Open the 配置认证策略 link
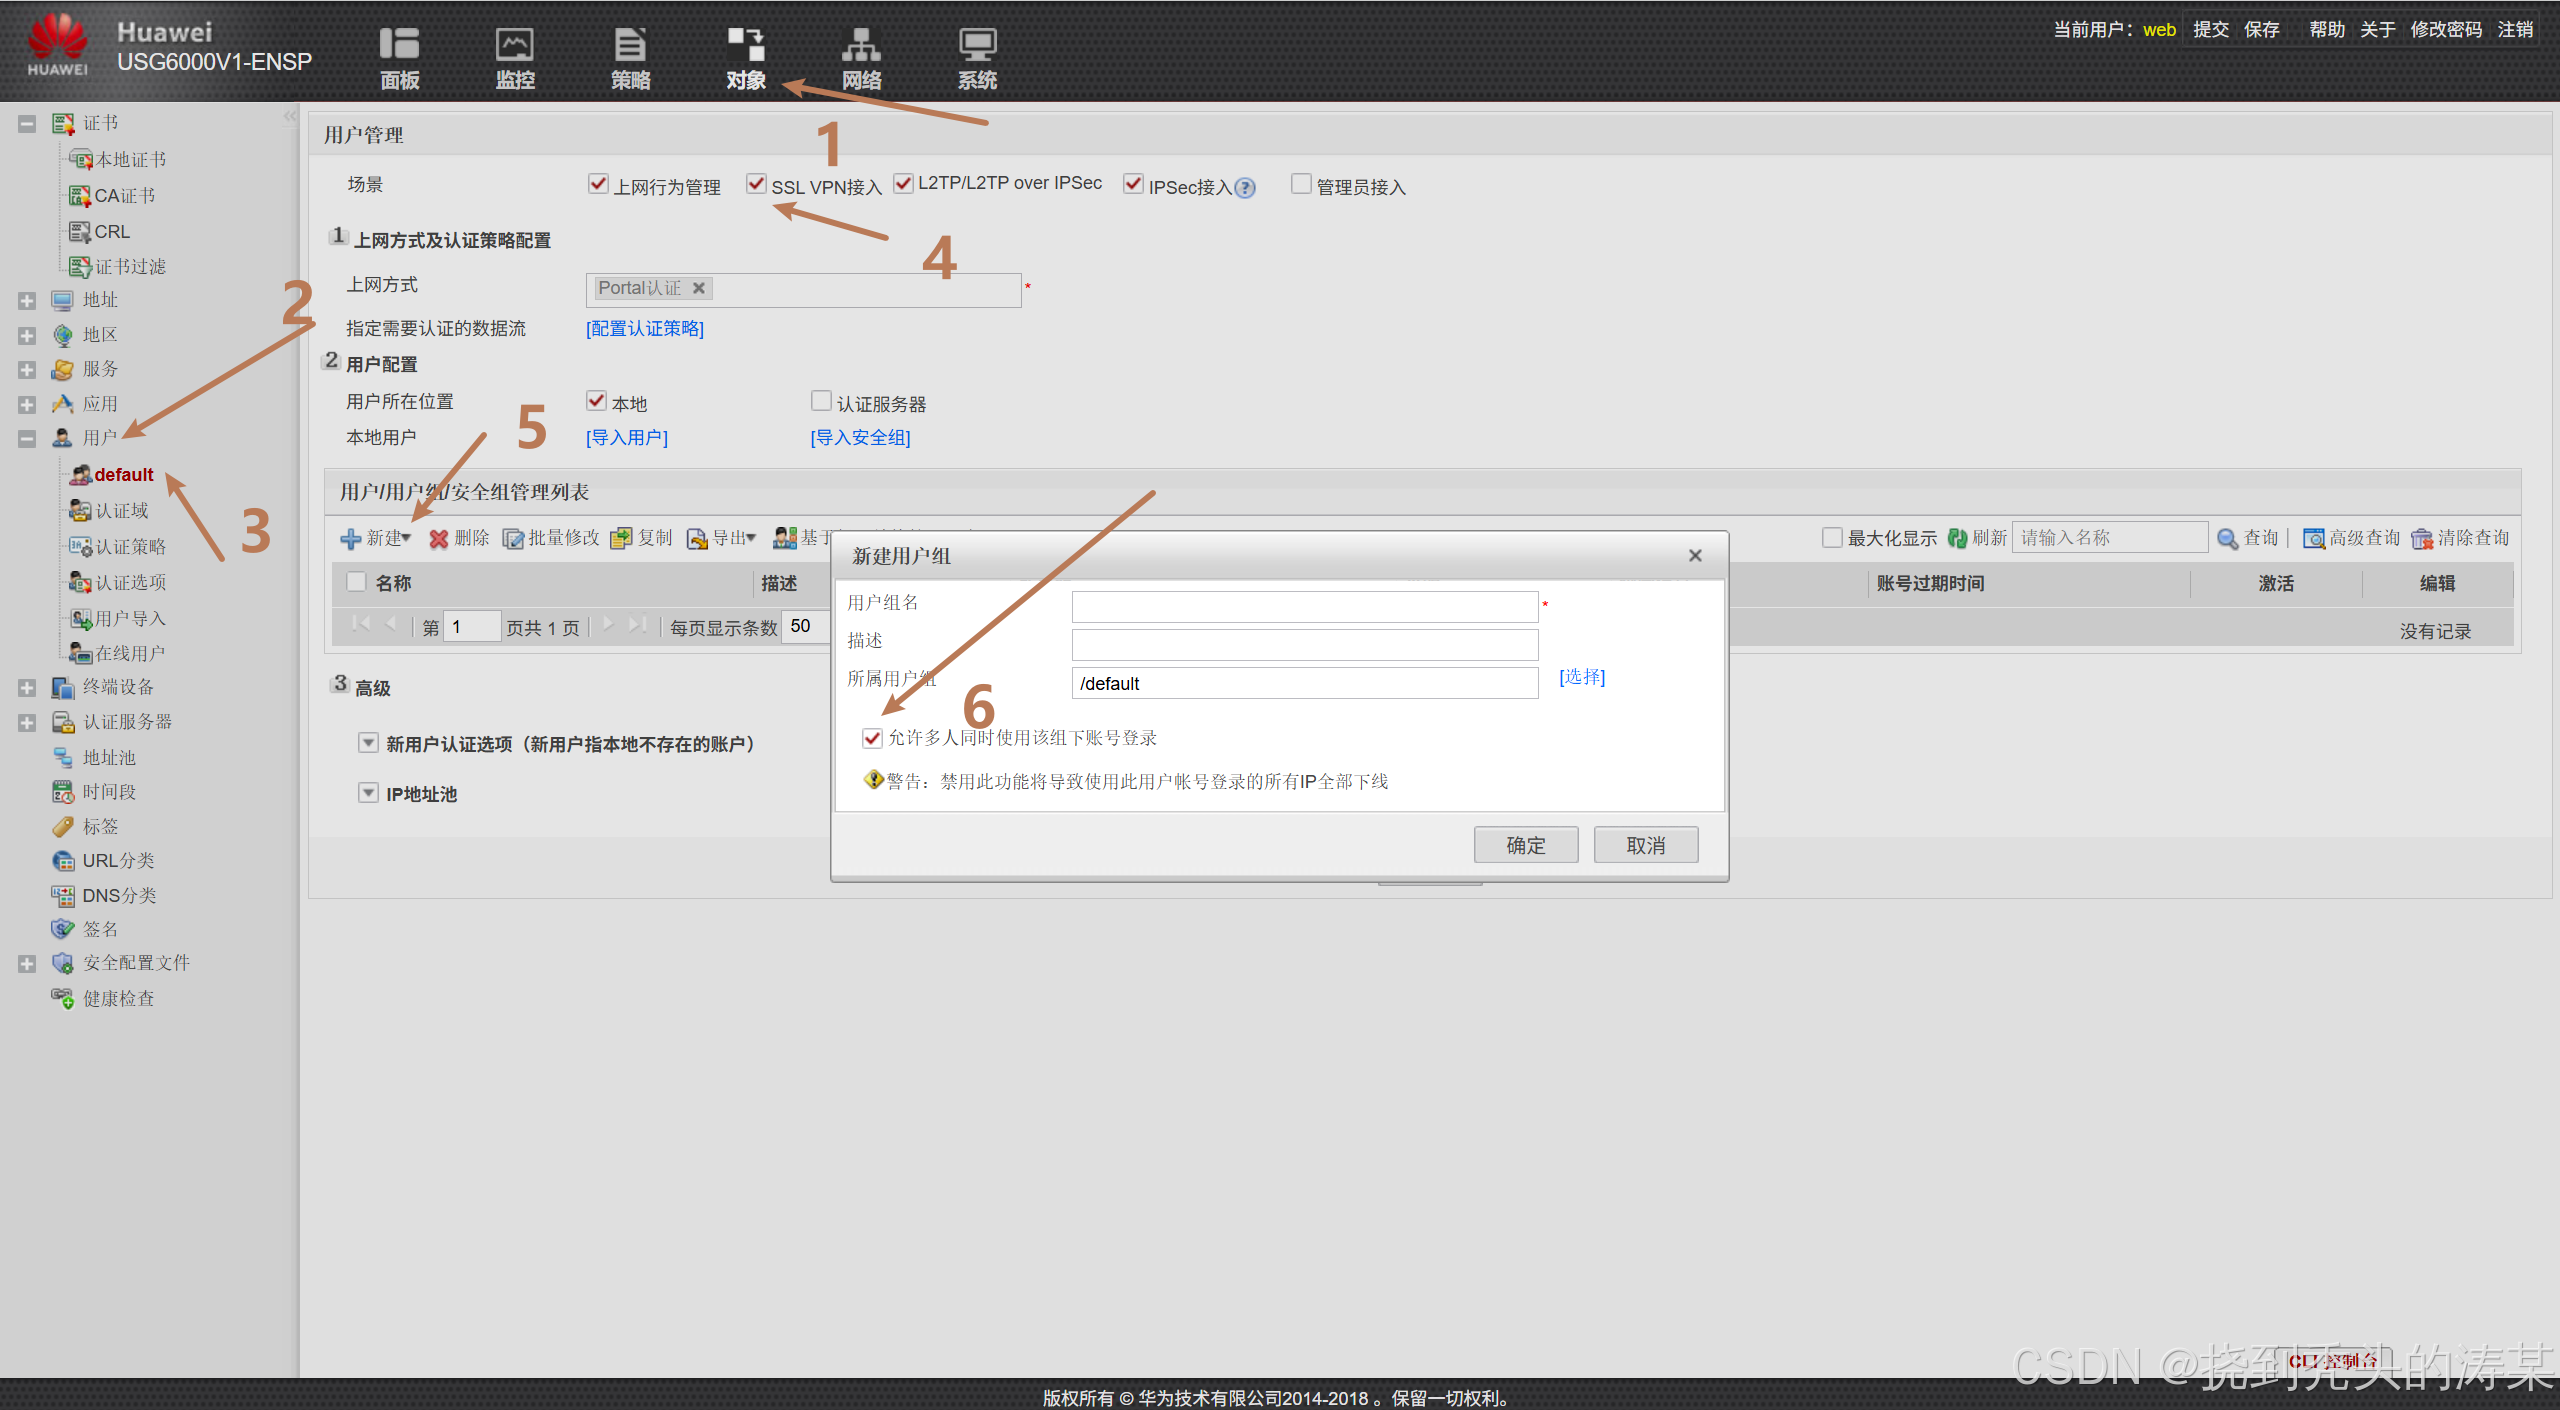Screen dimensions: 2560x1410 [645, 329]
